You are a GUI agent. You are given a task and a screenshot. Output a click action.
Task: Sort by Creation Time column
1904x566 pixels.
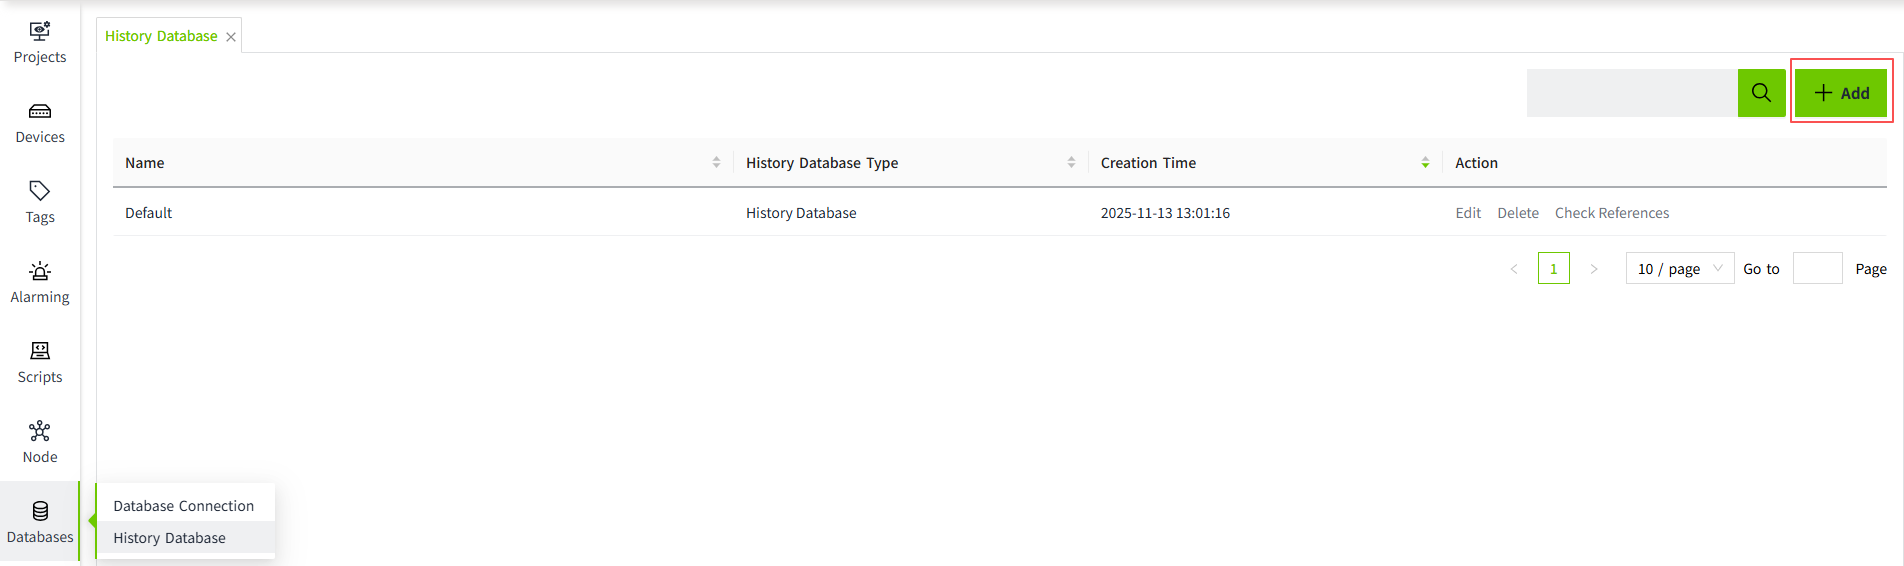click(1425, 163)
